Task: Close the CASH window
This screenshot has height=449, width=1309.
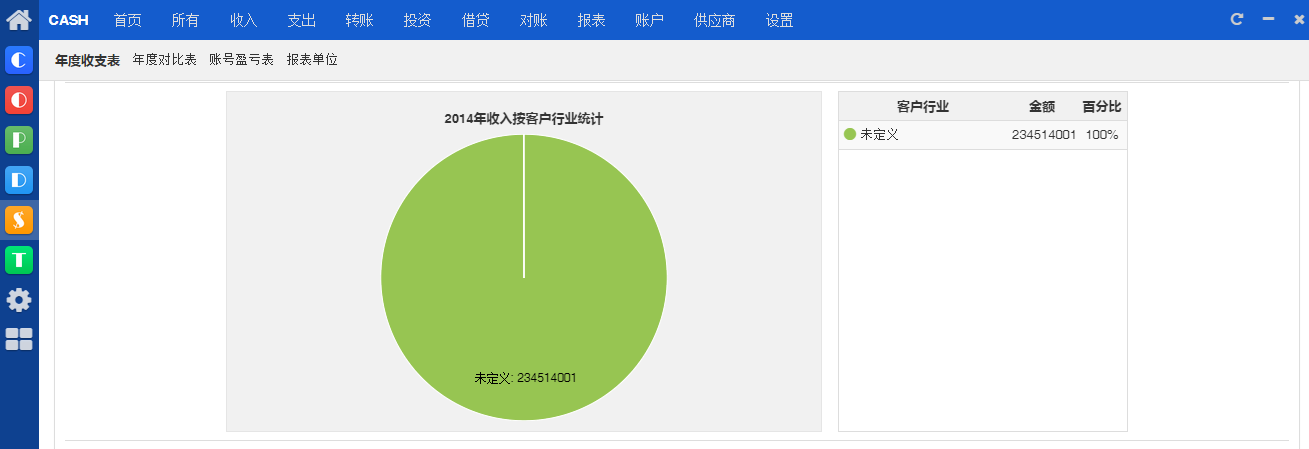Action: (1299, 19)
